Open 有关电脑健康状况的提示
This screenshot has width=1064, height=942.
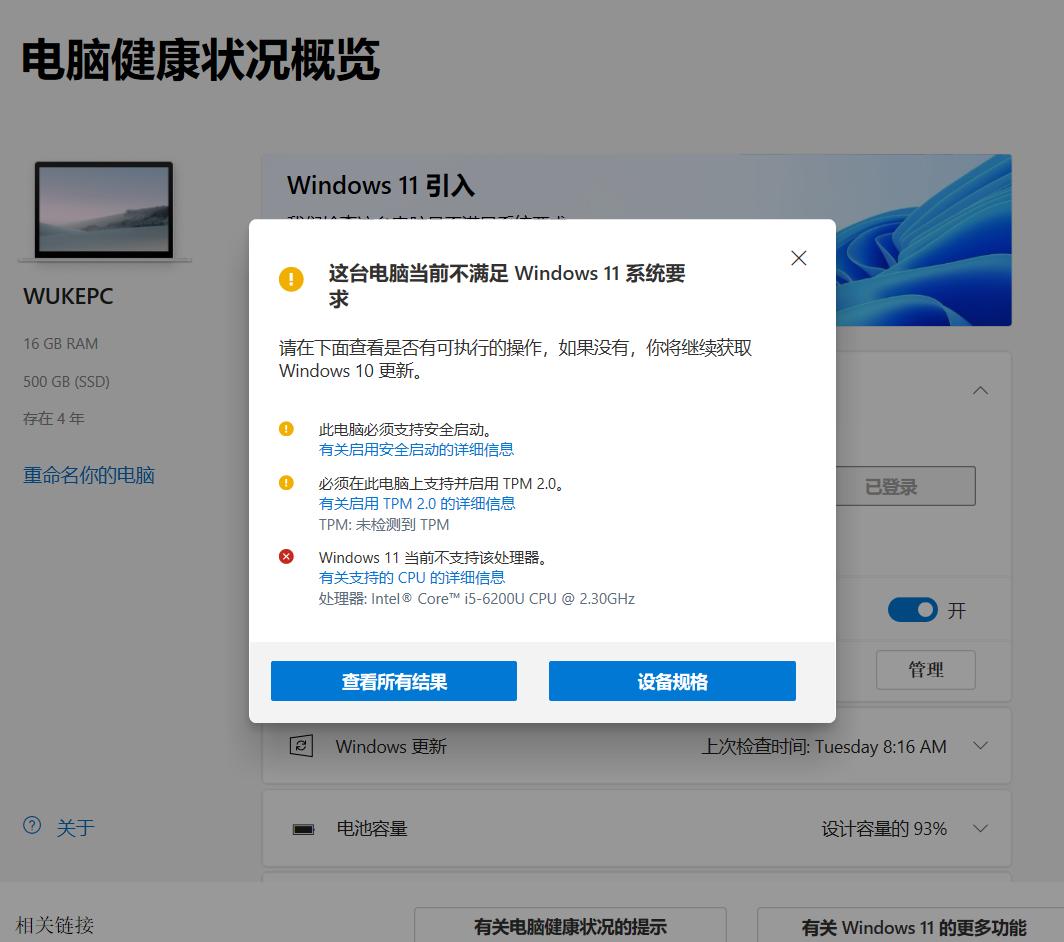coord(571,927)
